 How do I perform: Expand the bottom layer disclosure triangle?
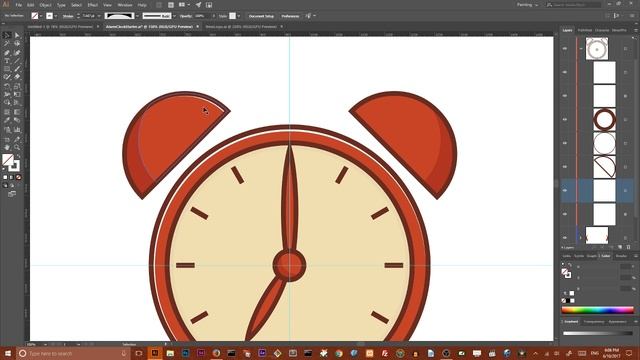(x=581, y=237)
